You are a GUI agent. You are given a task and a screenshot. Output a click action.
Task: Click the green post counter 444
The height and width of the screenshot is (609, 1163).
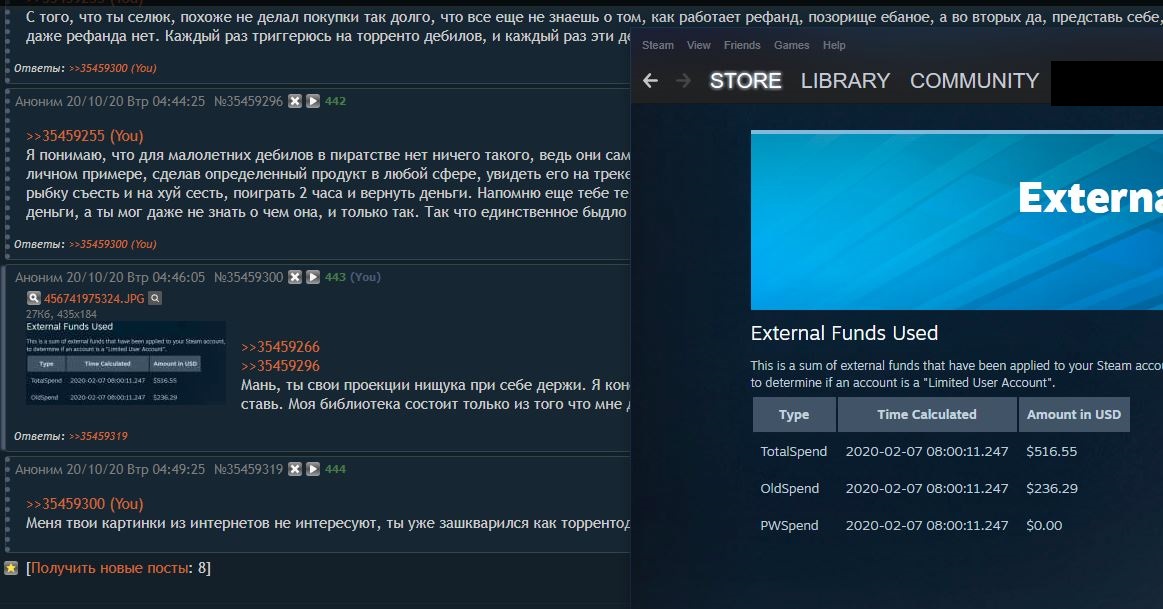pyautogui.click(x=335, y=469)
